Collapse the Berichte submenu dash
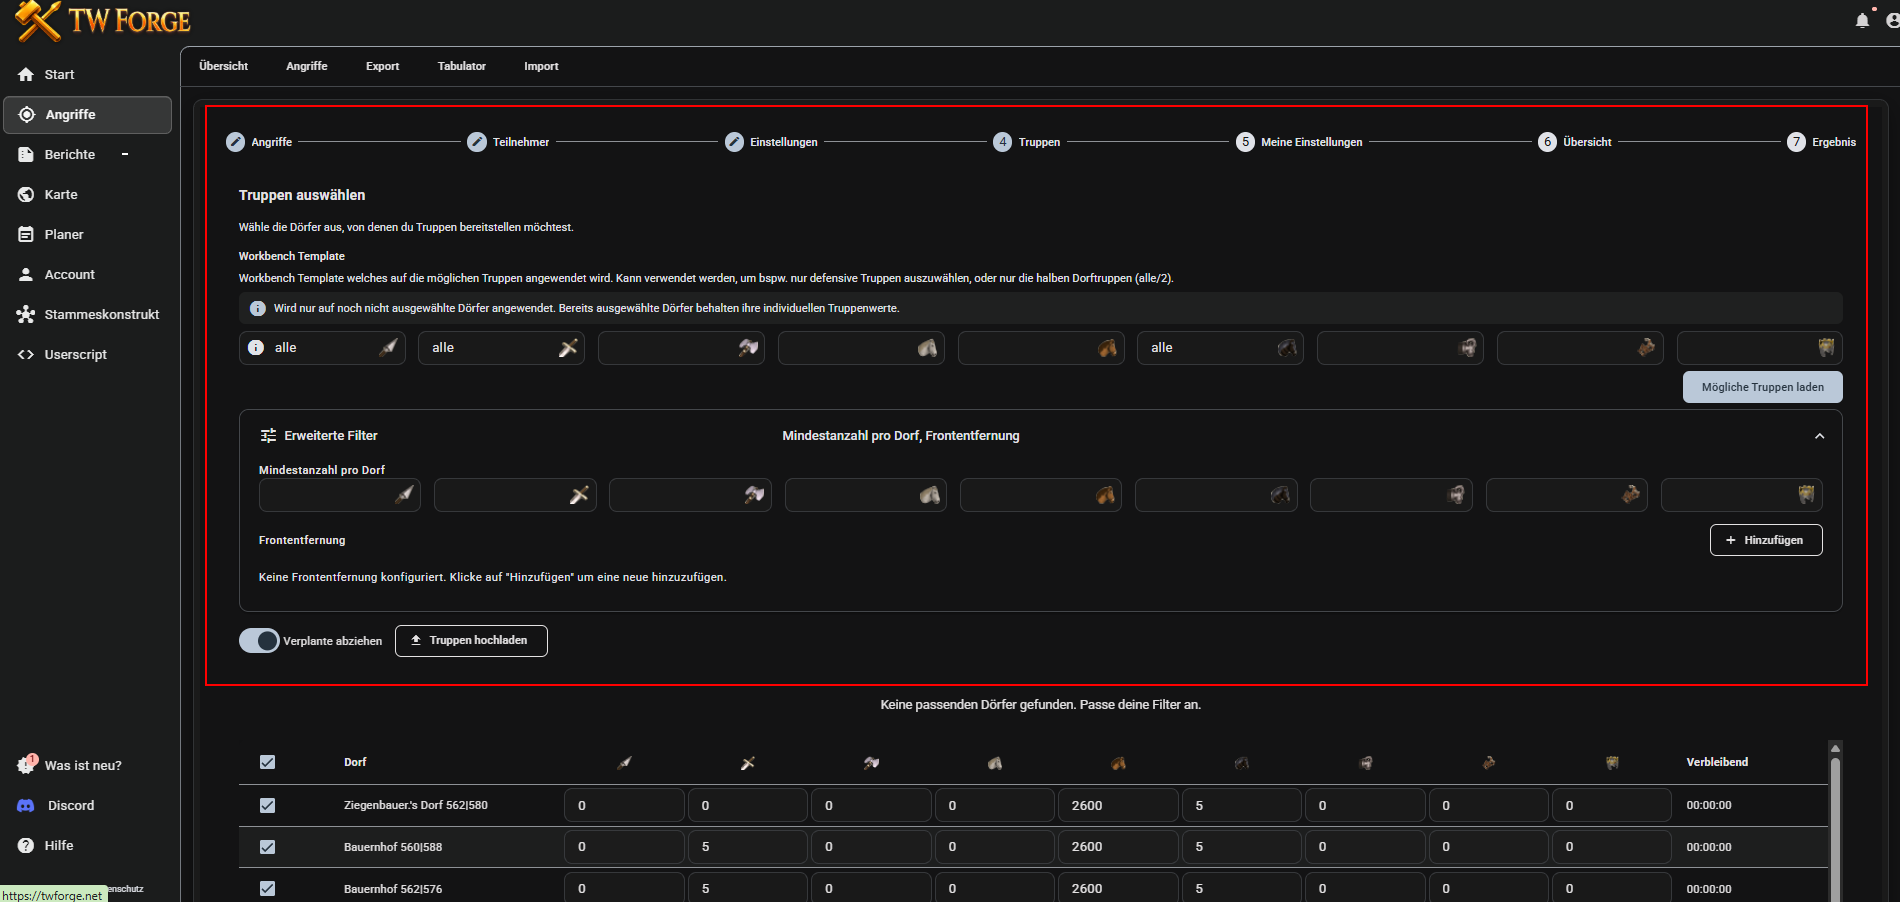 click(125, 155)
